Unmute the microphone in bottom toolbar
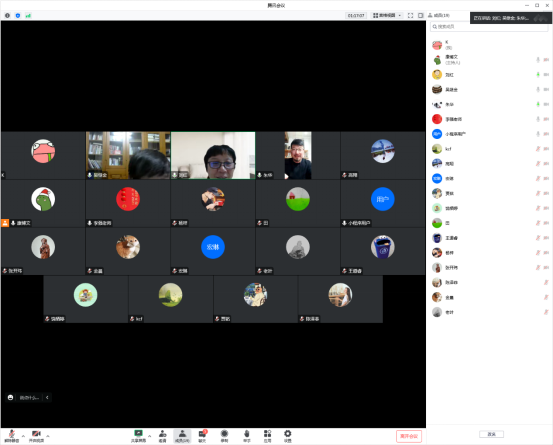The height and width of the screenshot is (445, 553). click(x=12, y=436)
